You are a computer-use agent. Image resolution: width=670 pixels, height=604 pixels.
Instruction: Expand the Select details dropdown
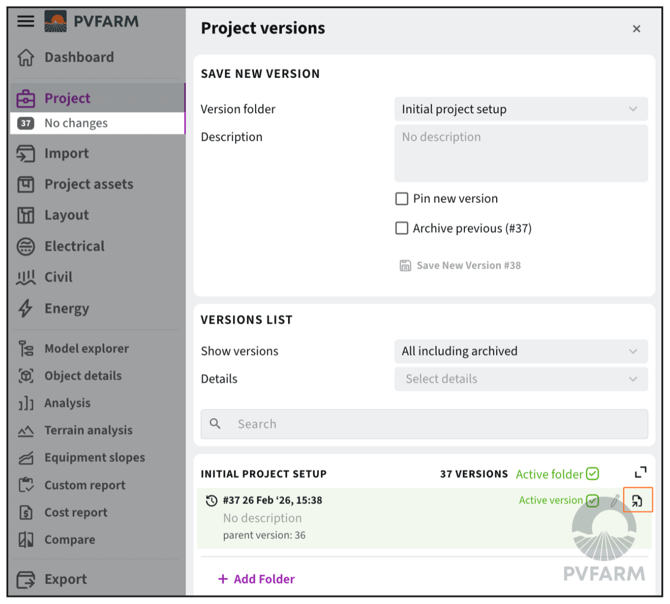520,379
